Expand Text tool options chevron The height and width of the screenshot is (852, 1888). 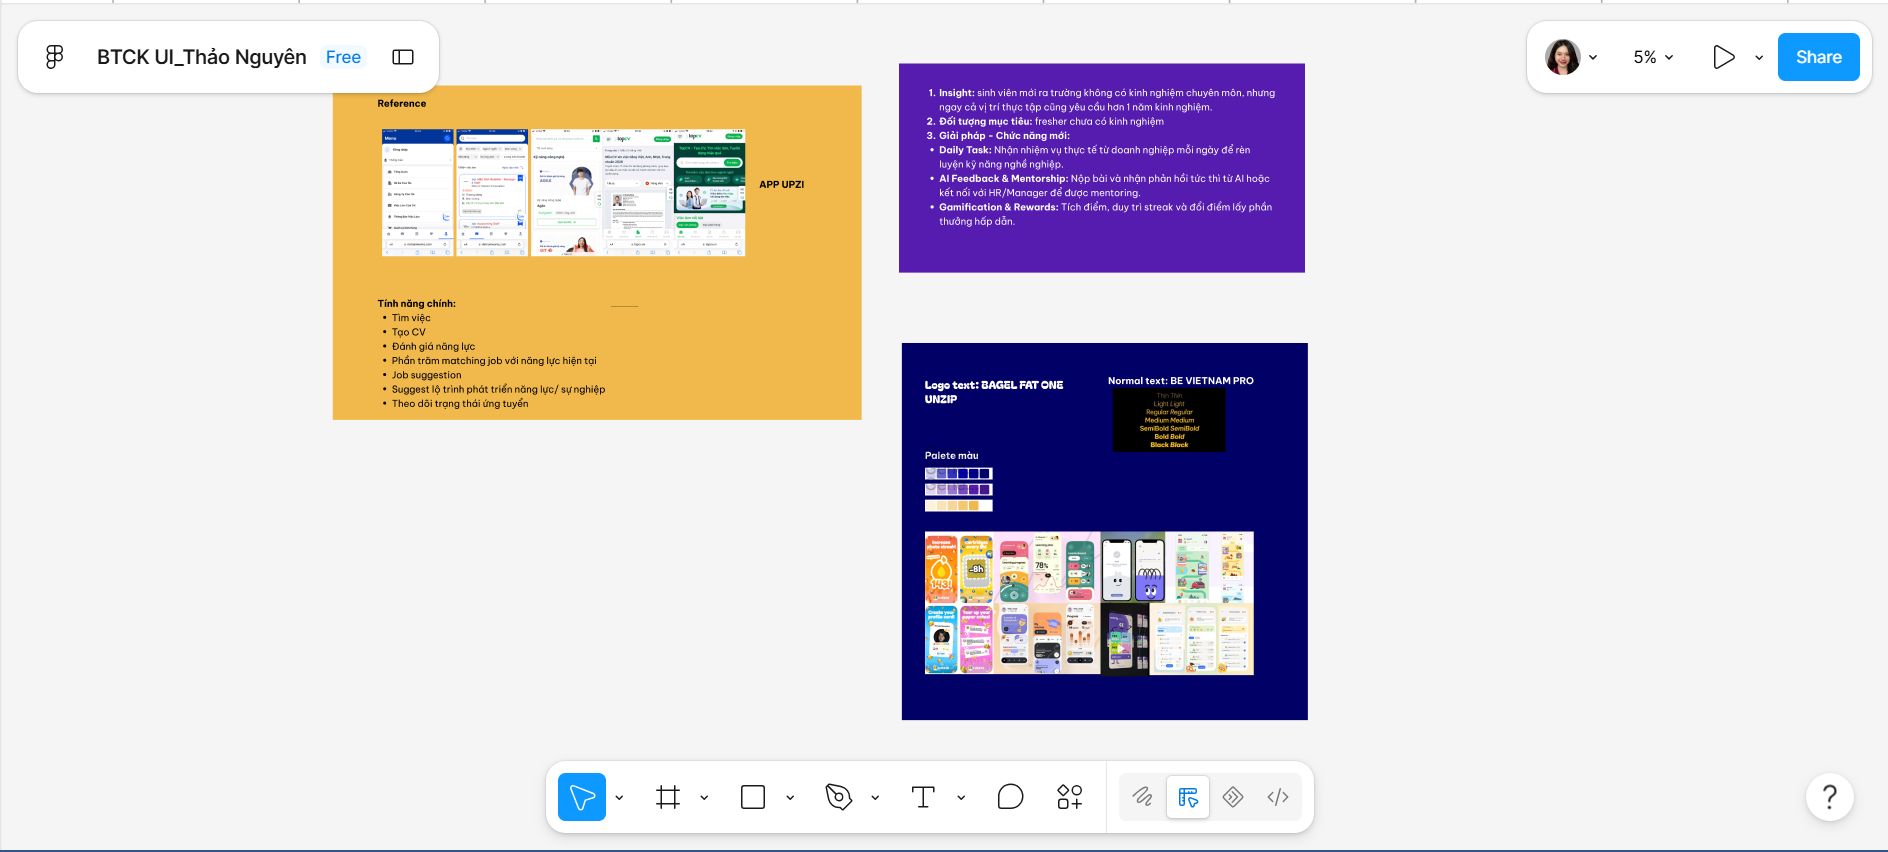click(x=961, y=797)
